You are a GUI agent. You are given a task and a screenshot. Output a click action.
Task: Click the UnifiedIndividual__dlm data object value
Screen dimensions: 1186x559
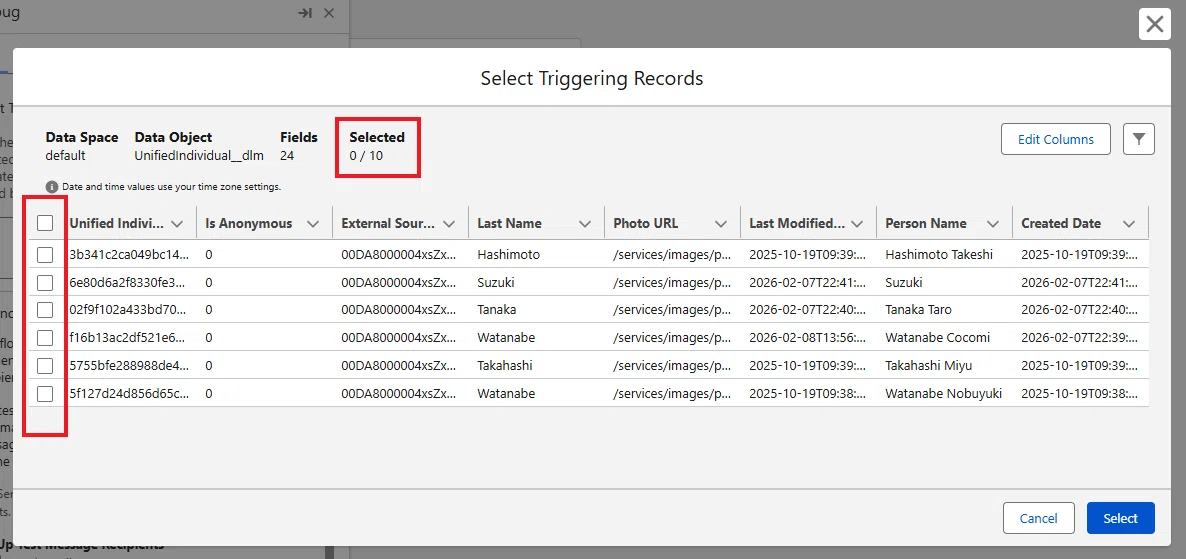199,156
